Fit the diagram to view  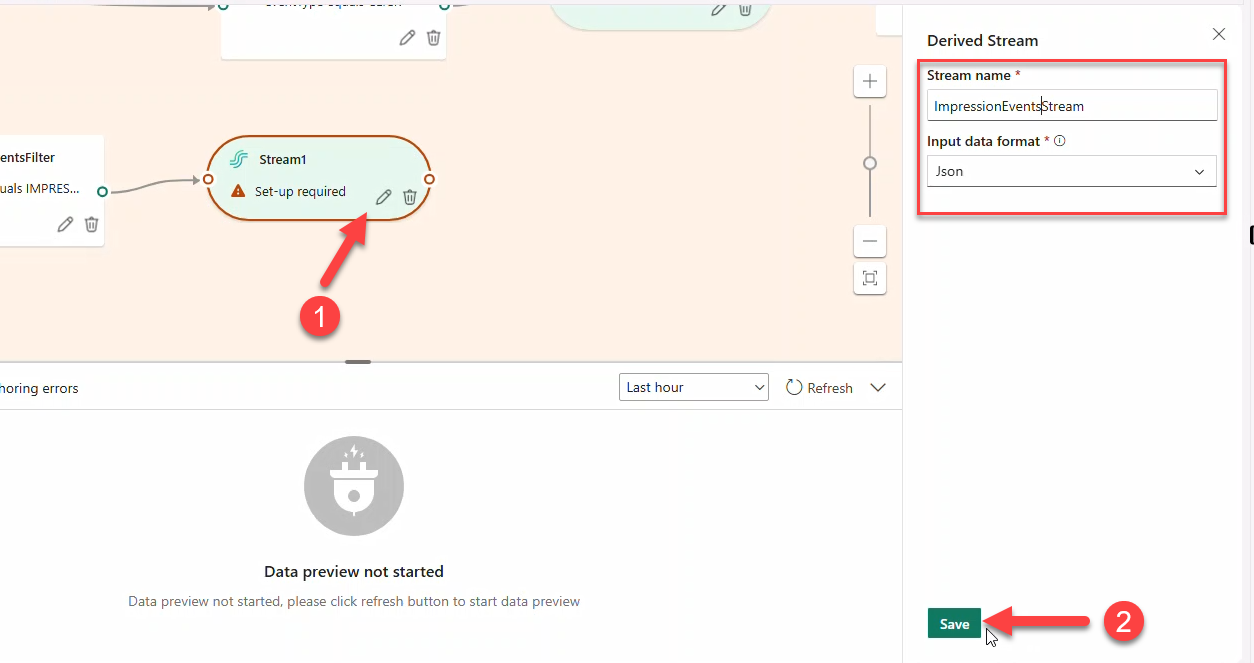[x=870, y=278]
